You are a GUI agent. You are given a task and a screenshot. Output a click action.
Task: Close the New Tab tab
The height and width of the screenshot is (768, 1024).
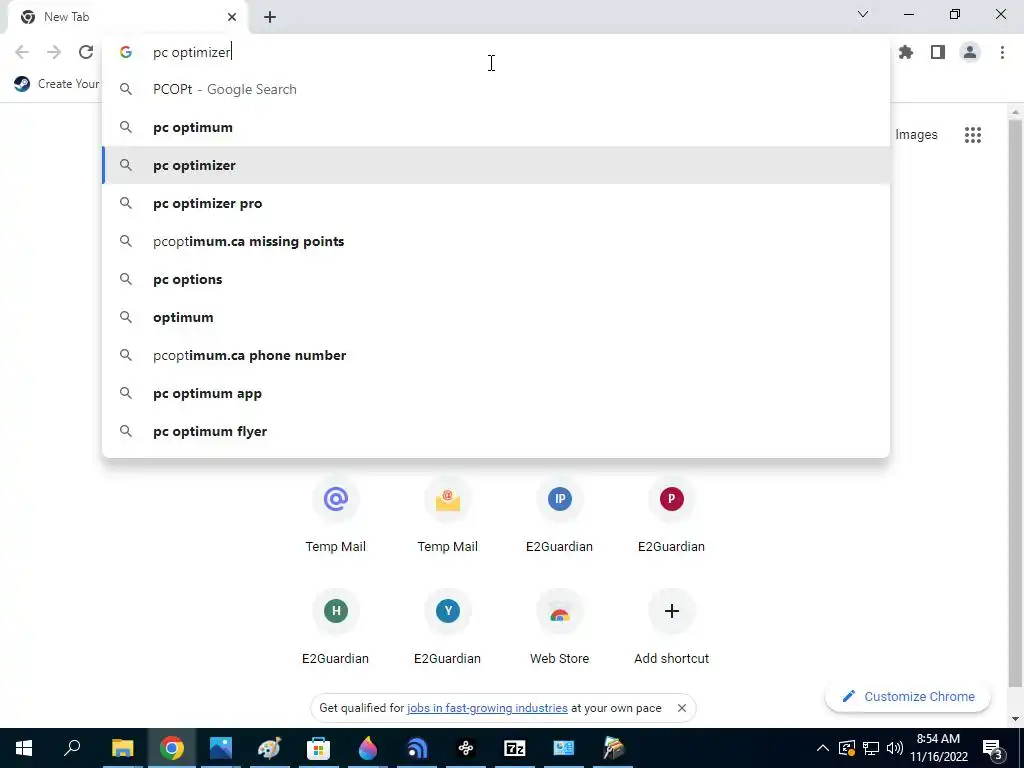coord(232,17)
